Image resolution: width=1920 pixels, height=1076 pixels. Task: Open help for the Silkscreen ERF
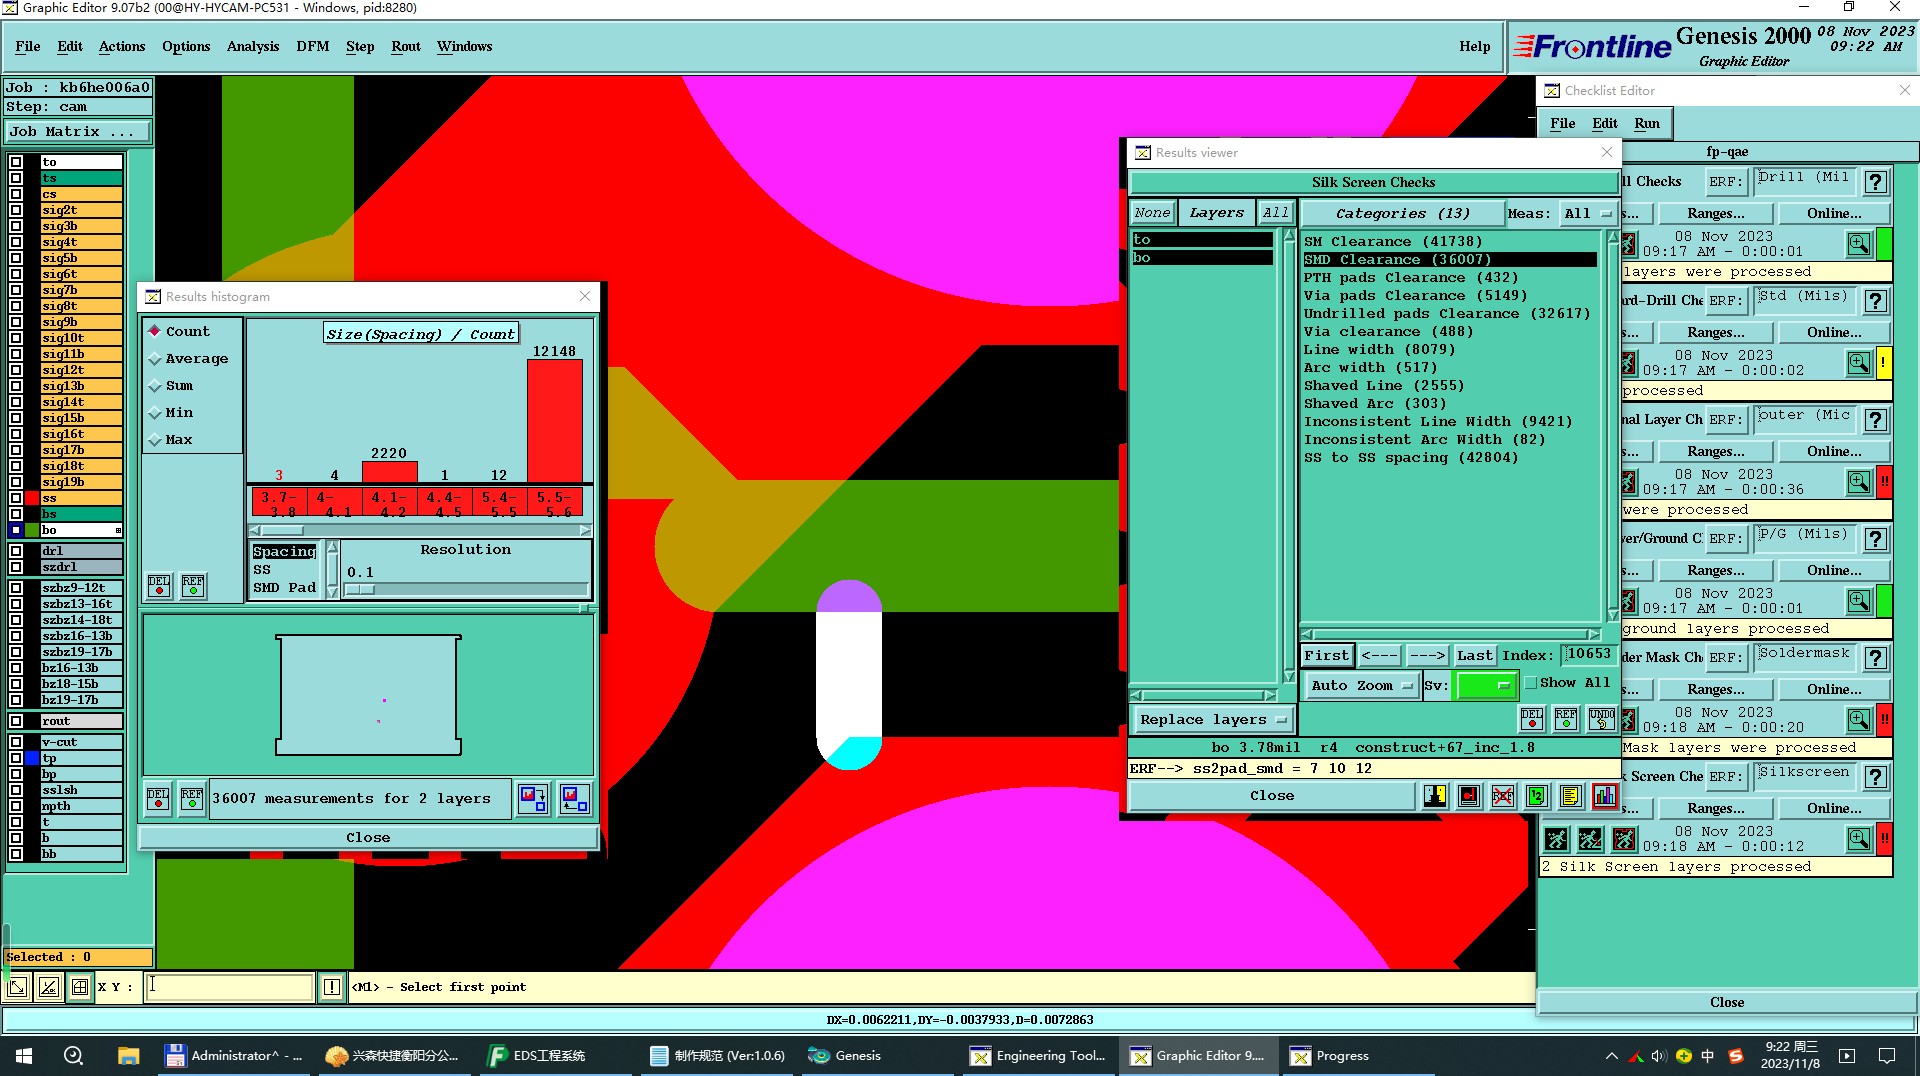(x=1876, y=777)
